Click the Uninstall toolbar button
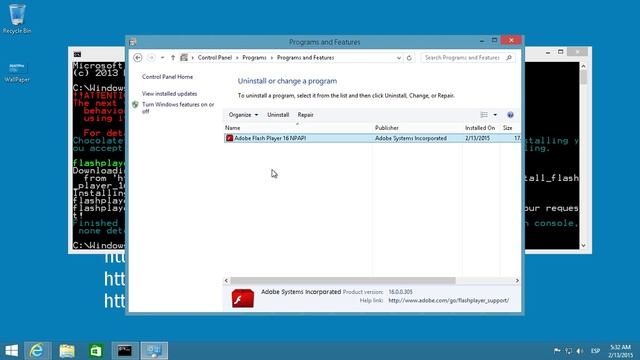 tap(278, 115)
